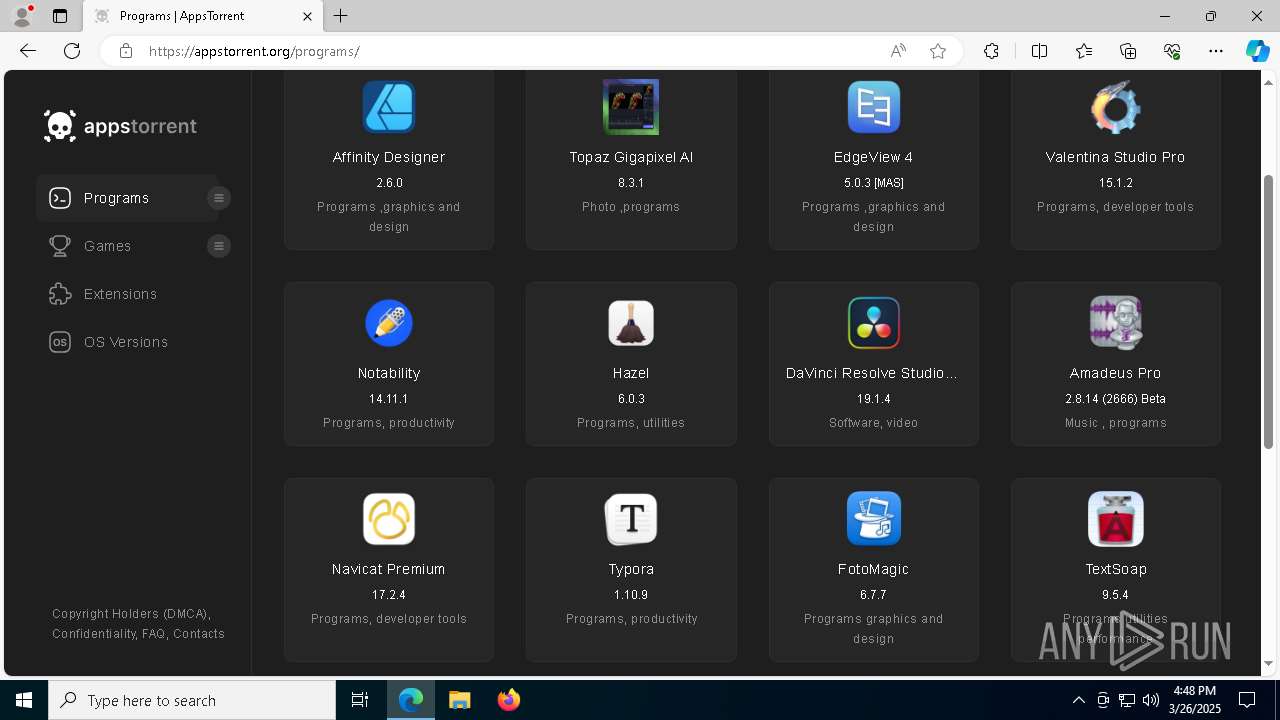Open the Confidentiality link

[x=93, y=634]
